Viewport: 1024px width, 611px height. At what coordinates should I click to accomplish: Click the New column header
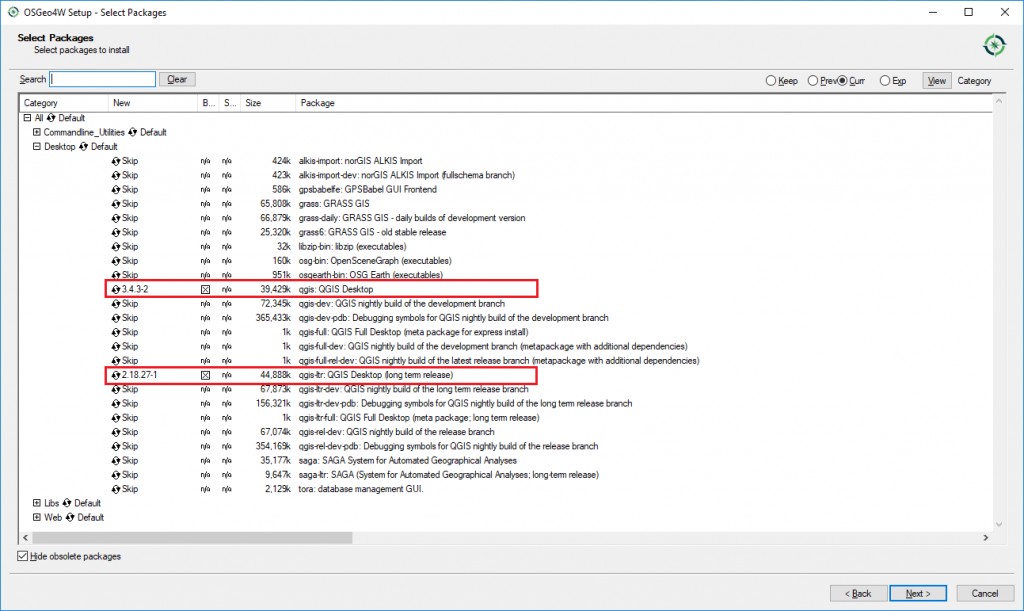pyautogui.click(x=153, y=103)
